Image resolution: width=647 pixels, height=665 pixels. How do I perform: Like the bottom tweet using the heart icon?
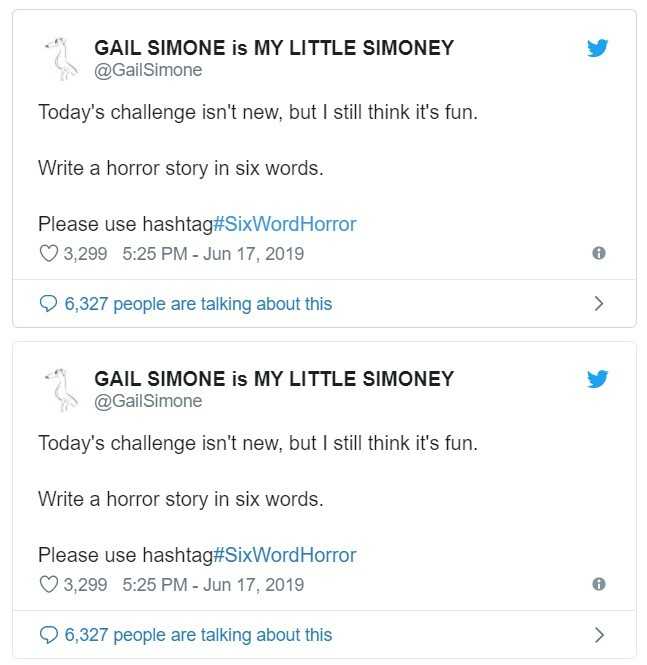49,585
